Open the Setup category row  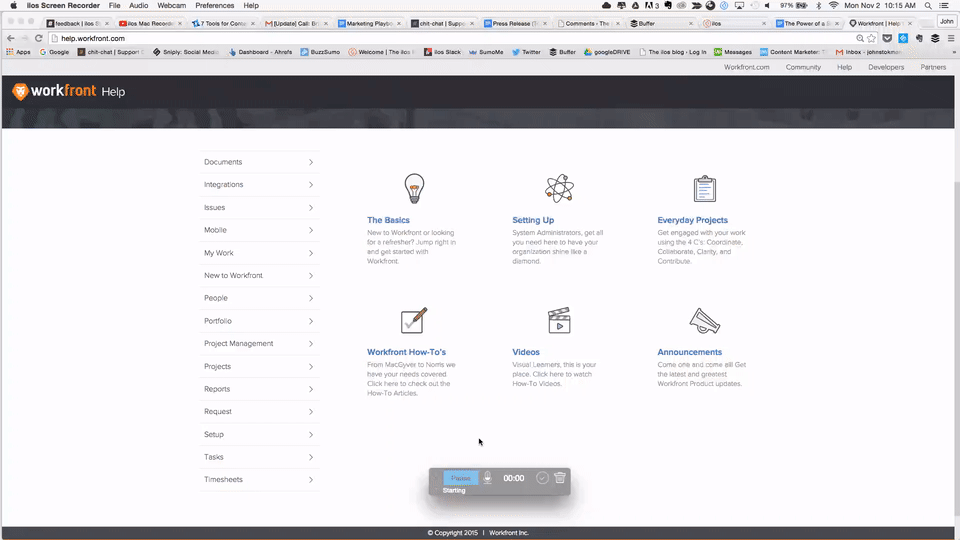click(258, 434)
